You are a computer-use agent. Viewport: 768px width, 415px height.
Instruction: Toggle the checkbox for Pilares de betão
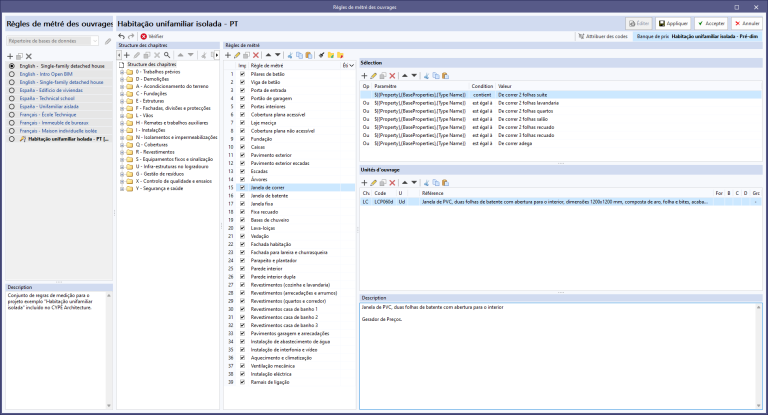tap(242, 74)
